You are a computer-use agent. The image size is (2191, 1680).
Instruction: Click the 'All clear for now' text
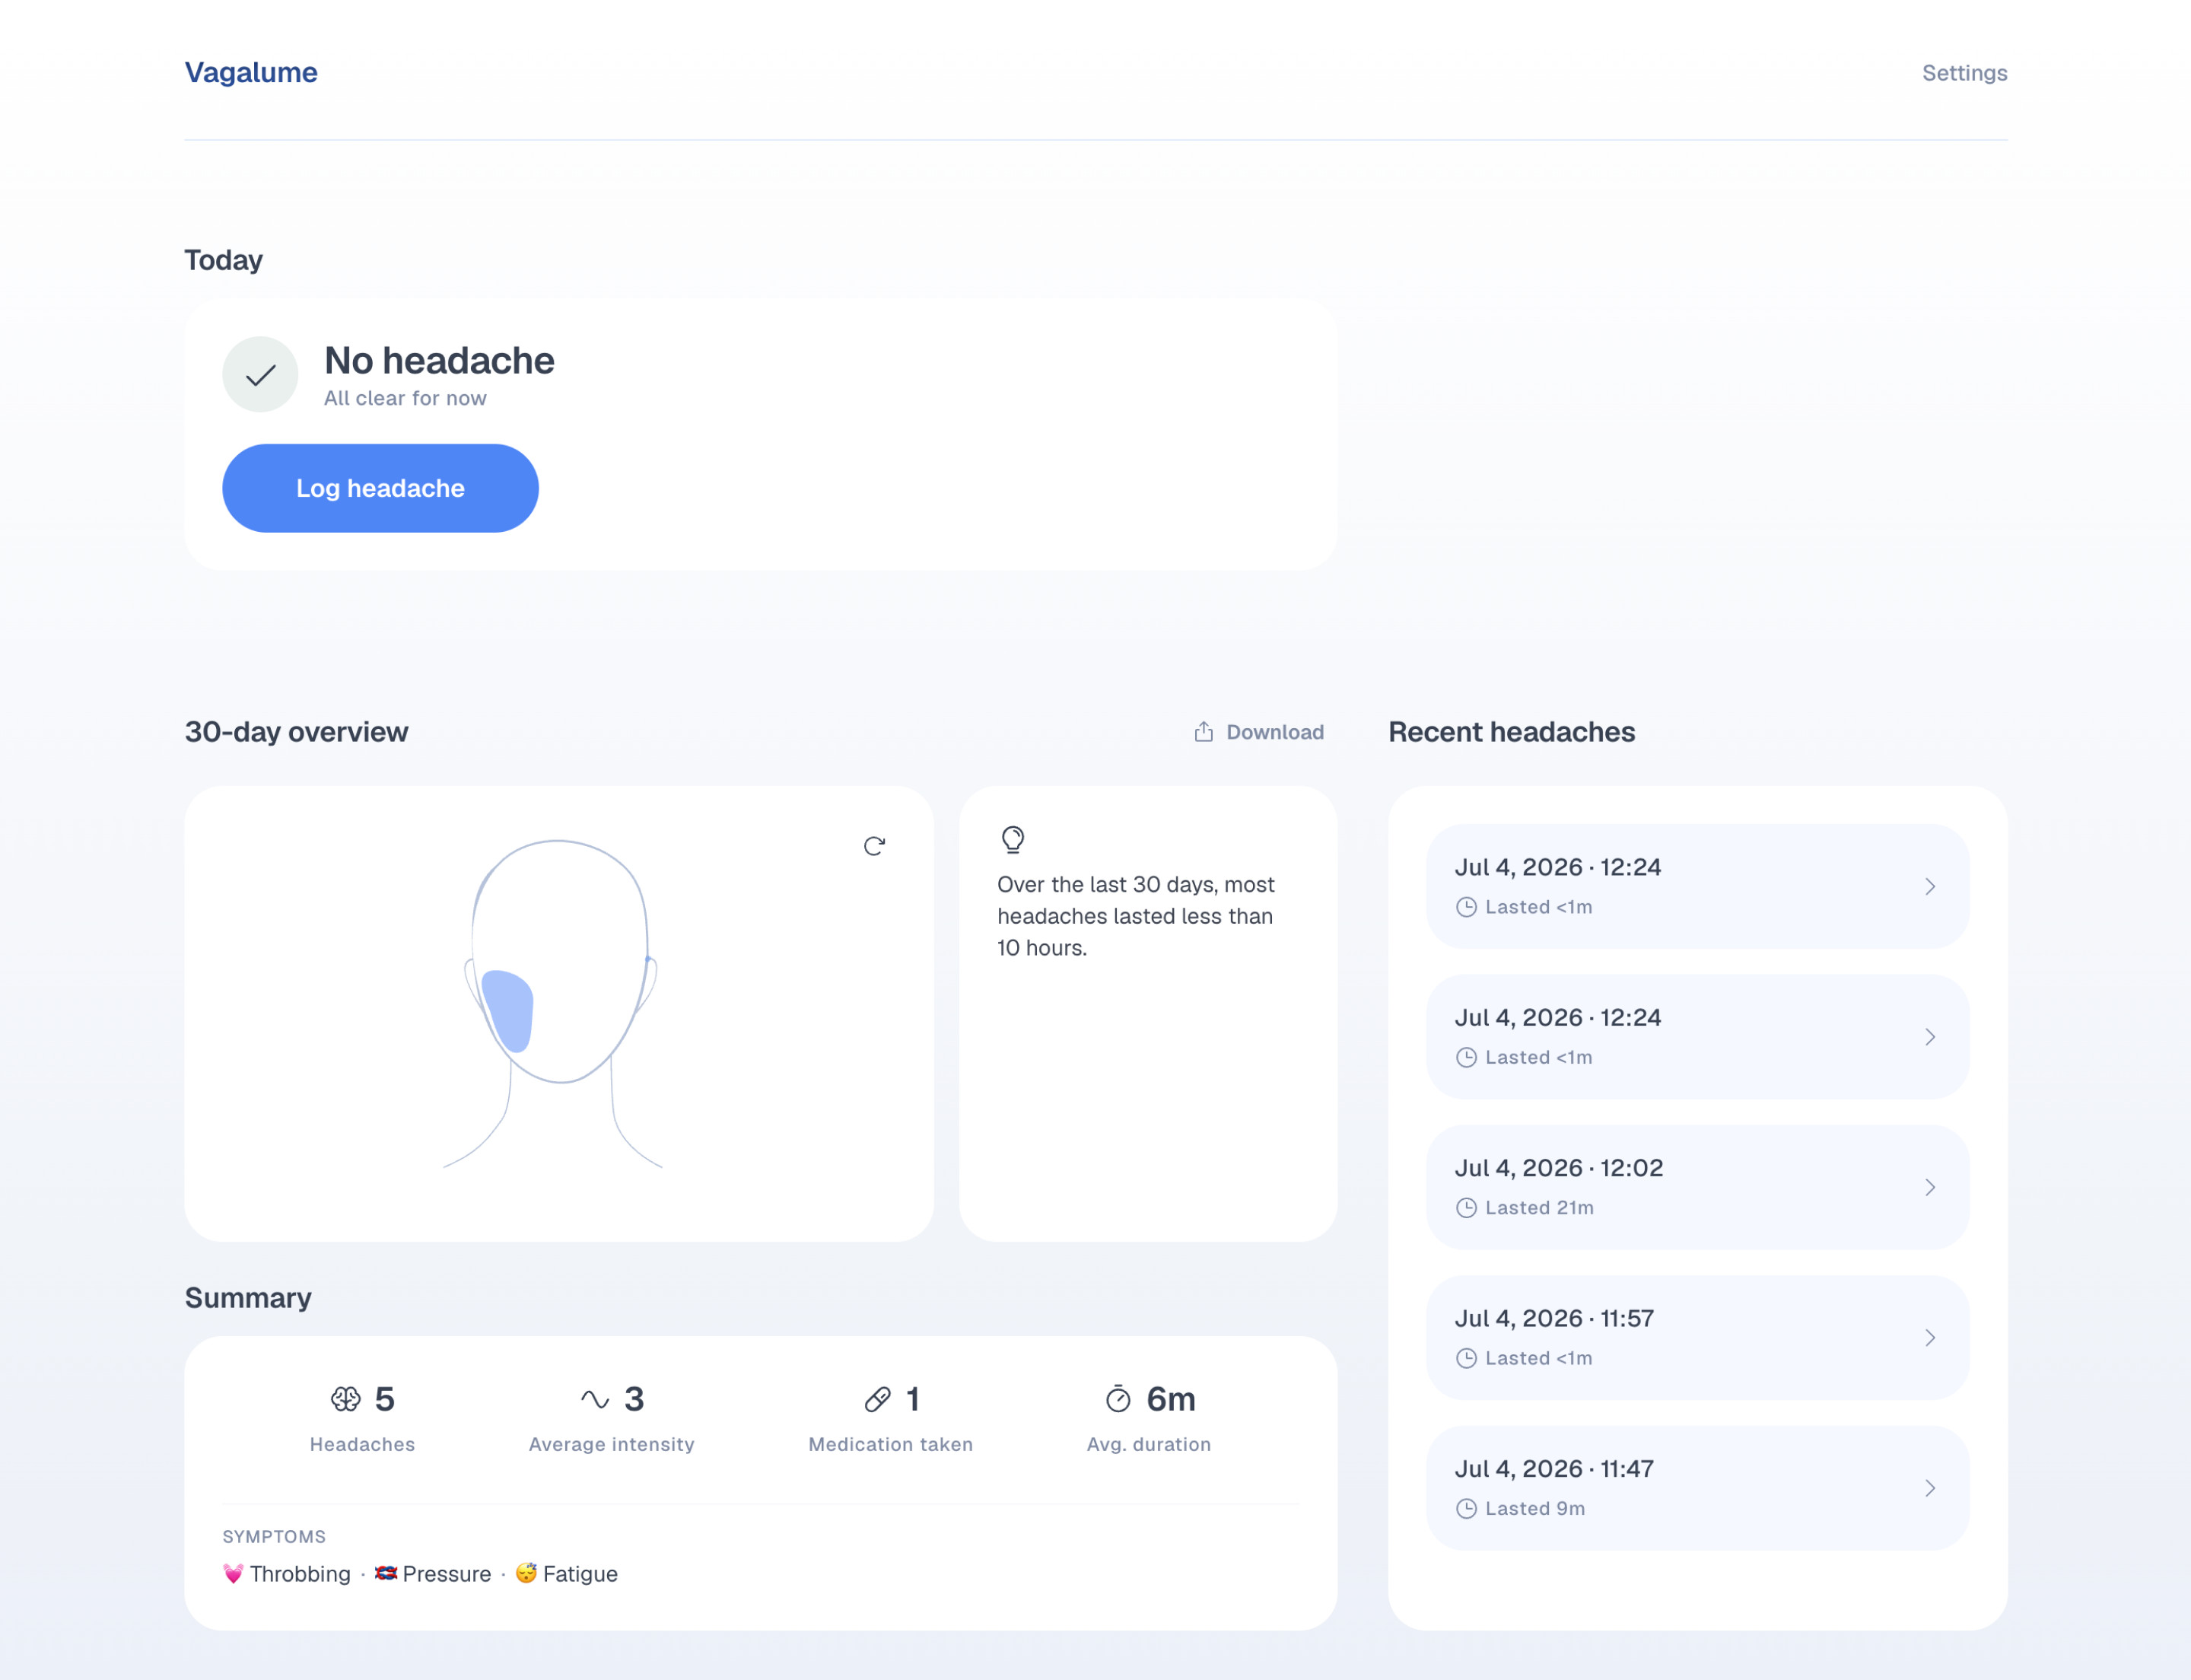click(x=405, y=398)
